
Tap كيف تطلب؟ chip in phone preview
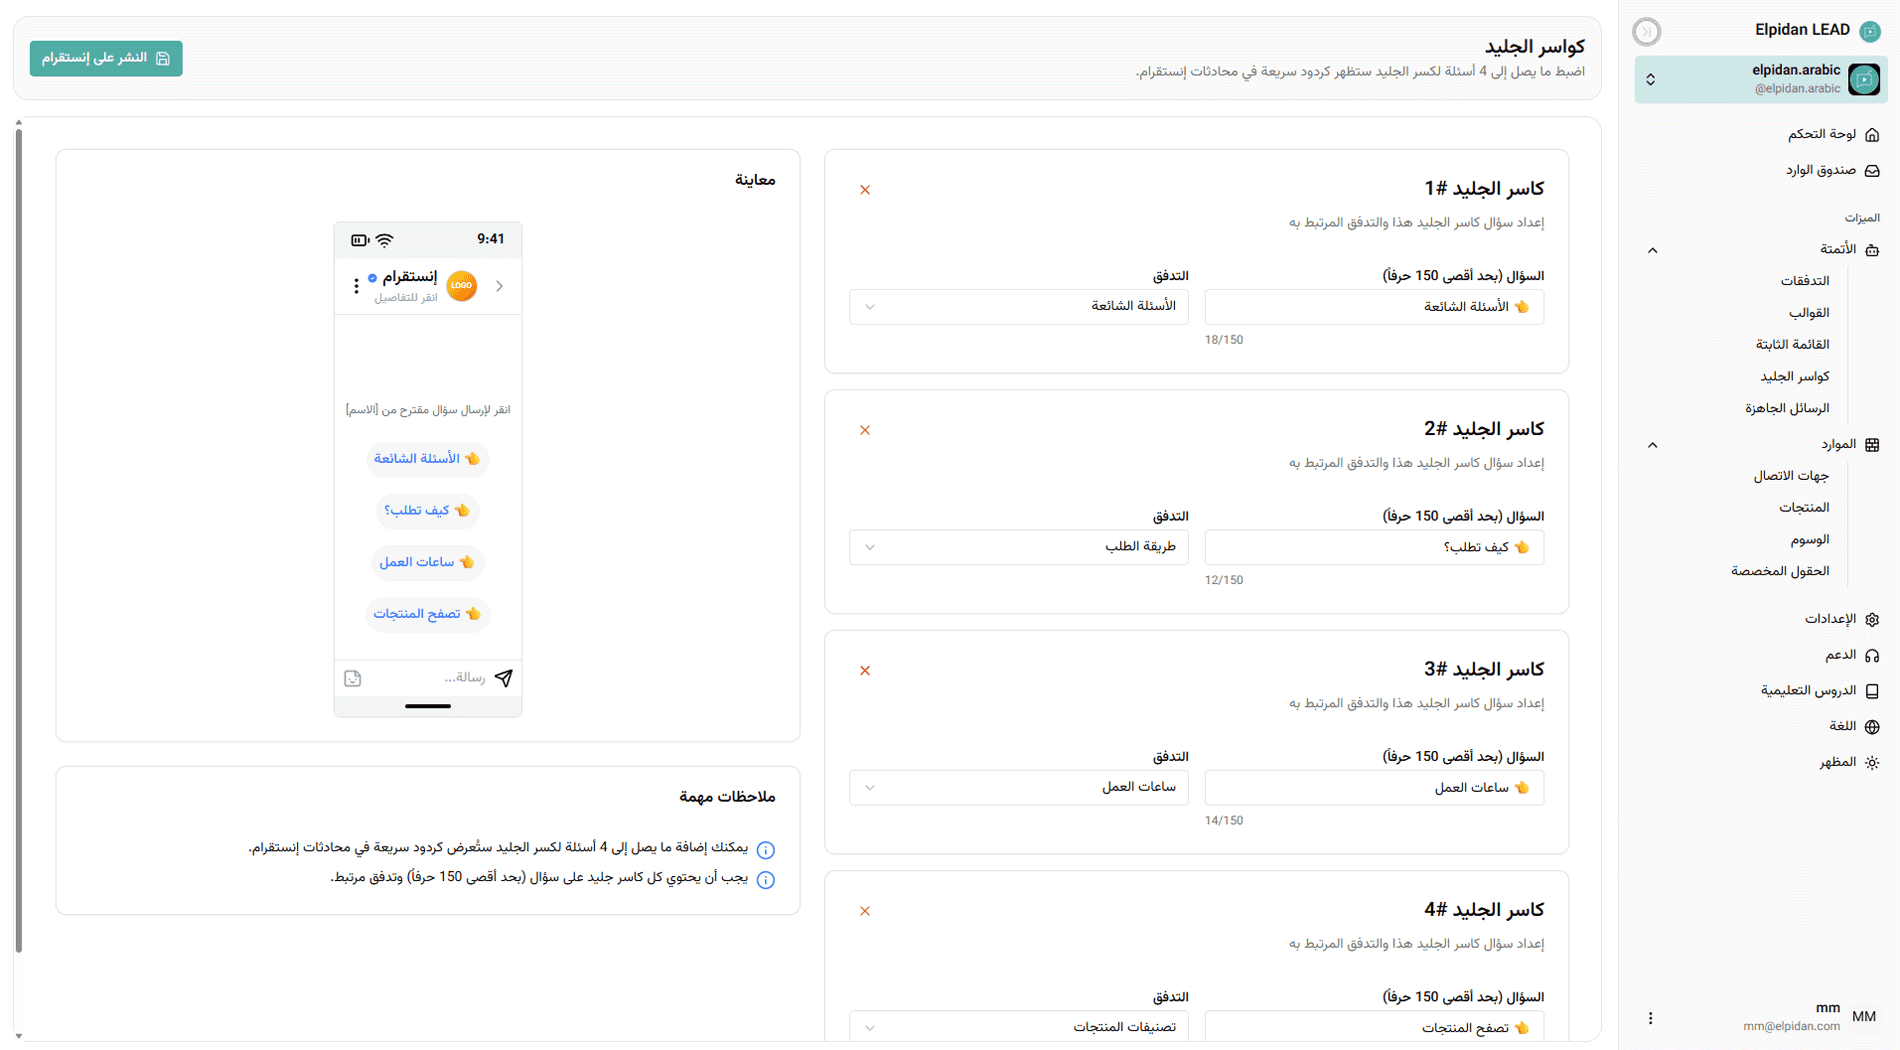click(427, 511)
